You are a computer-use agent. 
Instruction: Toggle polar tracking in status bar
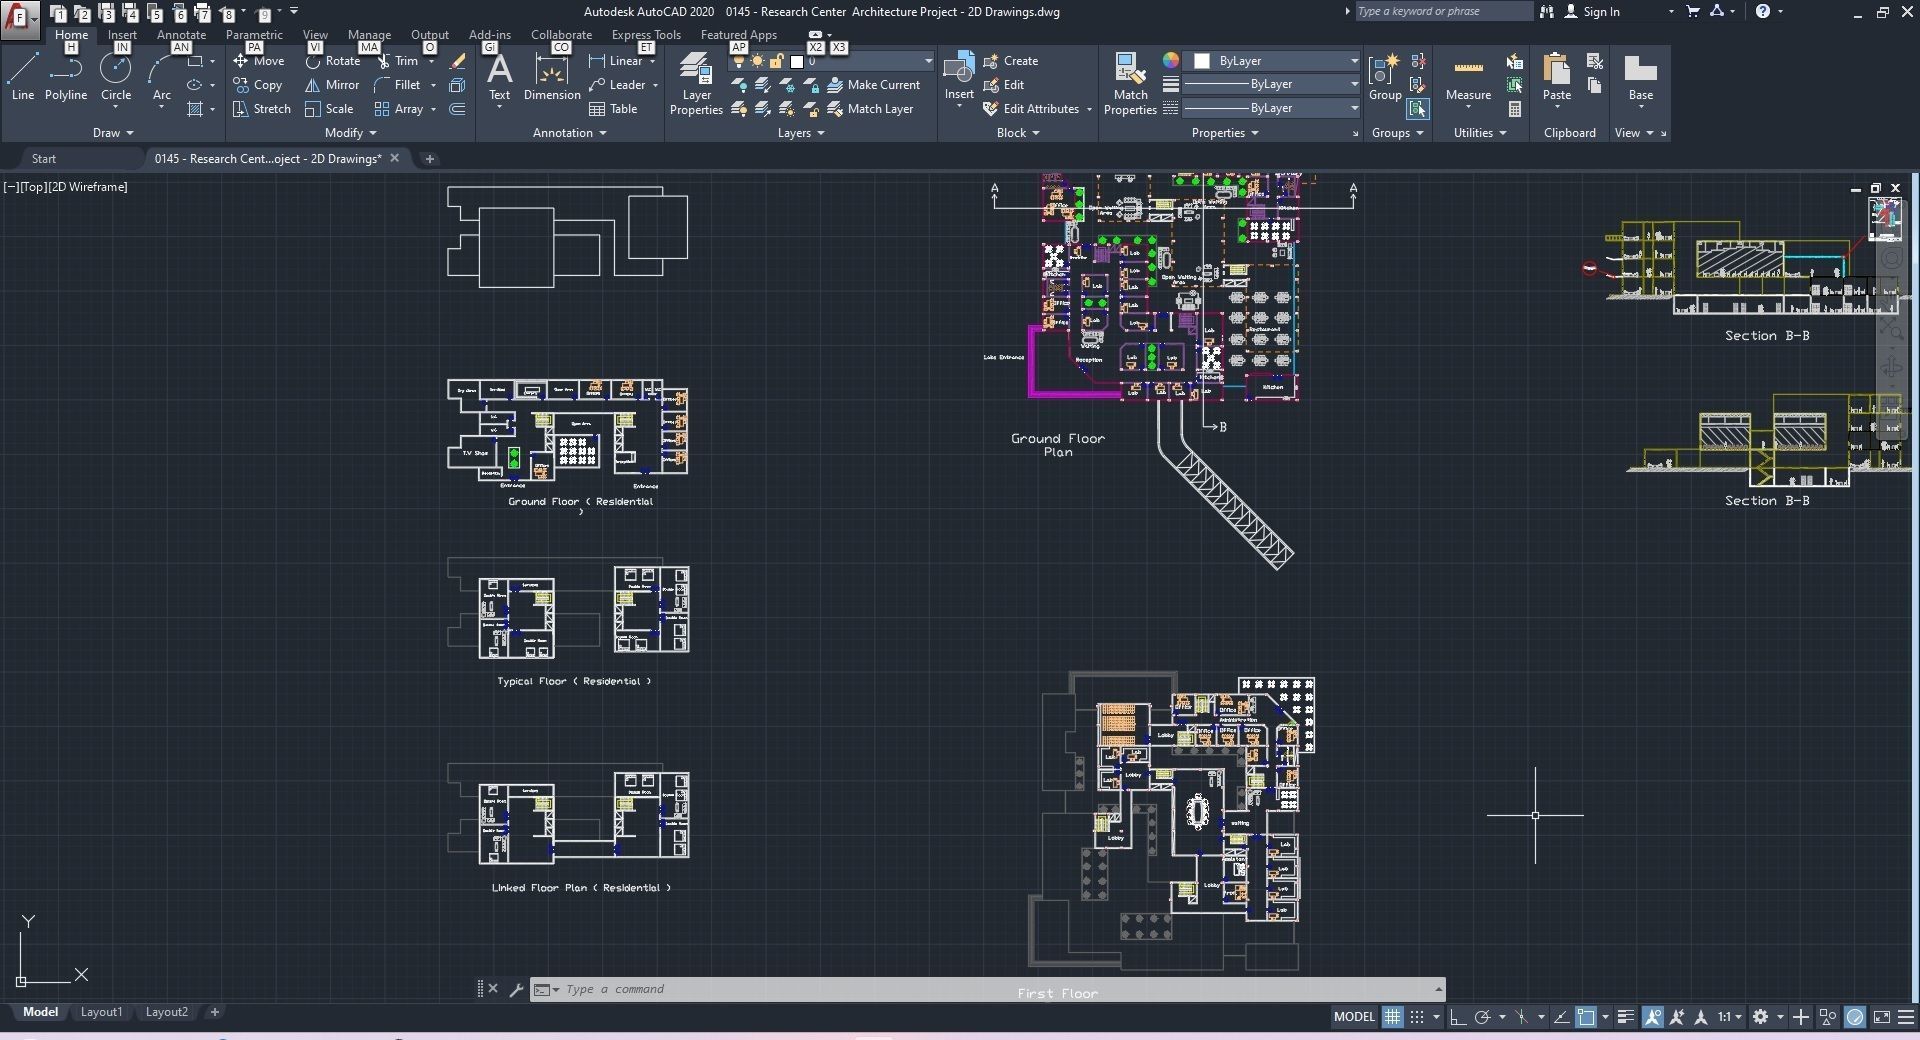click(1483, 1017)
